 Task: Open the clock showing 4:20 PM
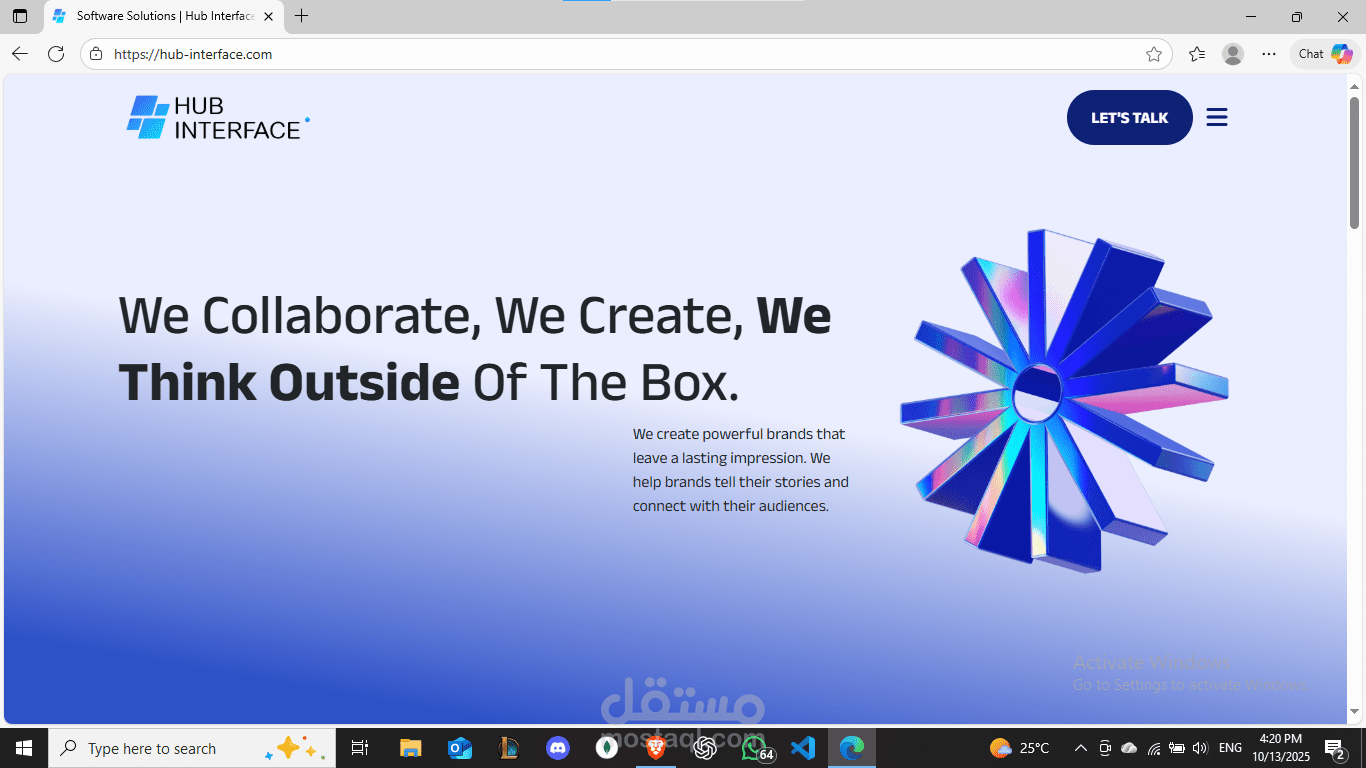pos(1280,748)
